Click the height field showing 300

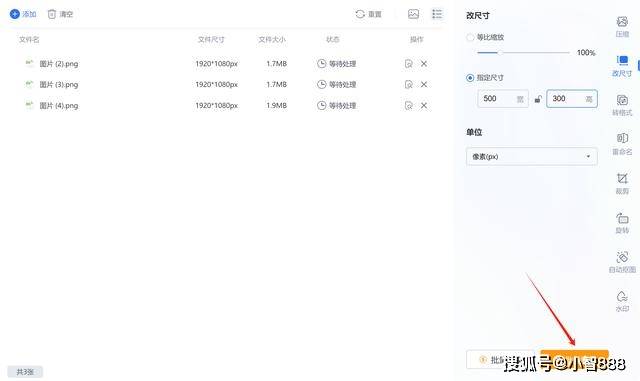coord(572,99)
